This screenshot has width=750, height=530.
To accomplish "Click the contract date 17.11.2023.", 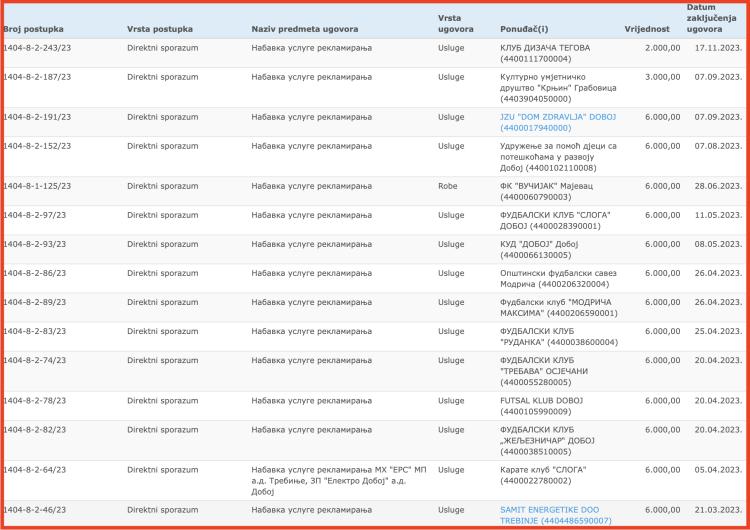I will pos(718,48).
